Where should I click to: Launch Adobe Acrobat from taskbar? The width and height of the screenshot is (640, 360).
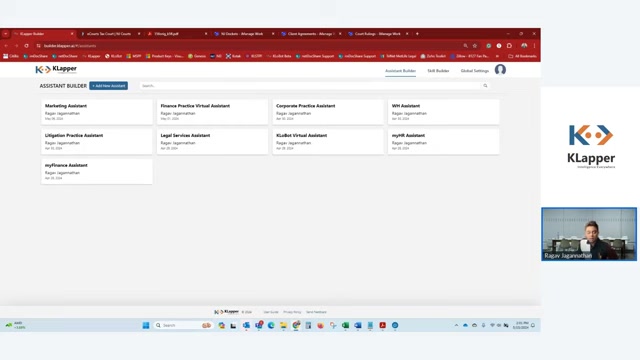tap(382, 325)
